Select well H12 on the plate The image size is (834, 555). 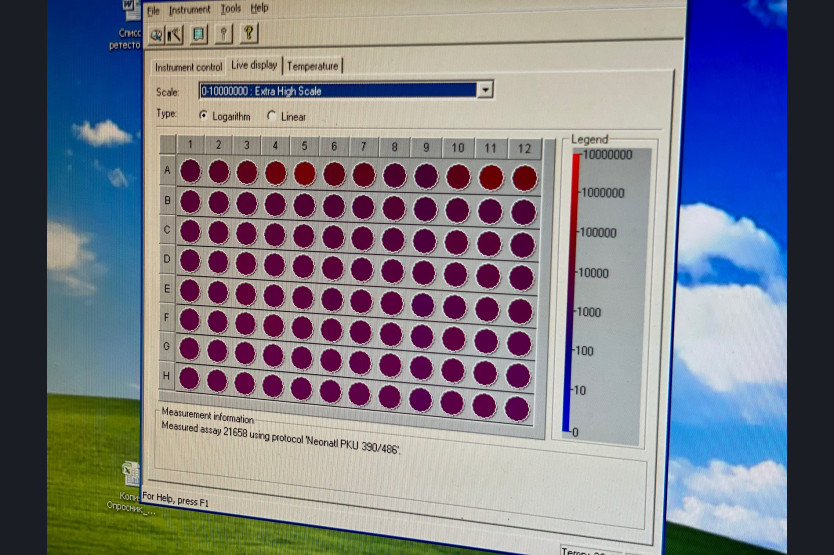[x=517, y=409]
